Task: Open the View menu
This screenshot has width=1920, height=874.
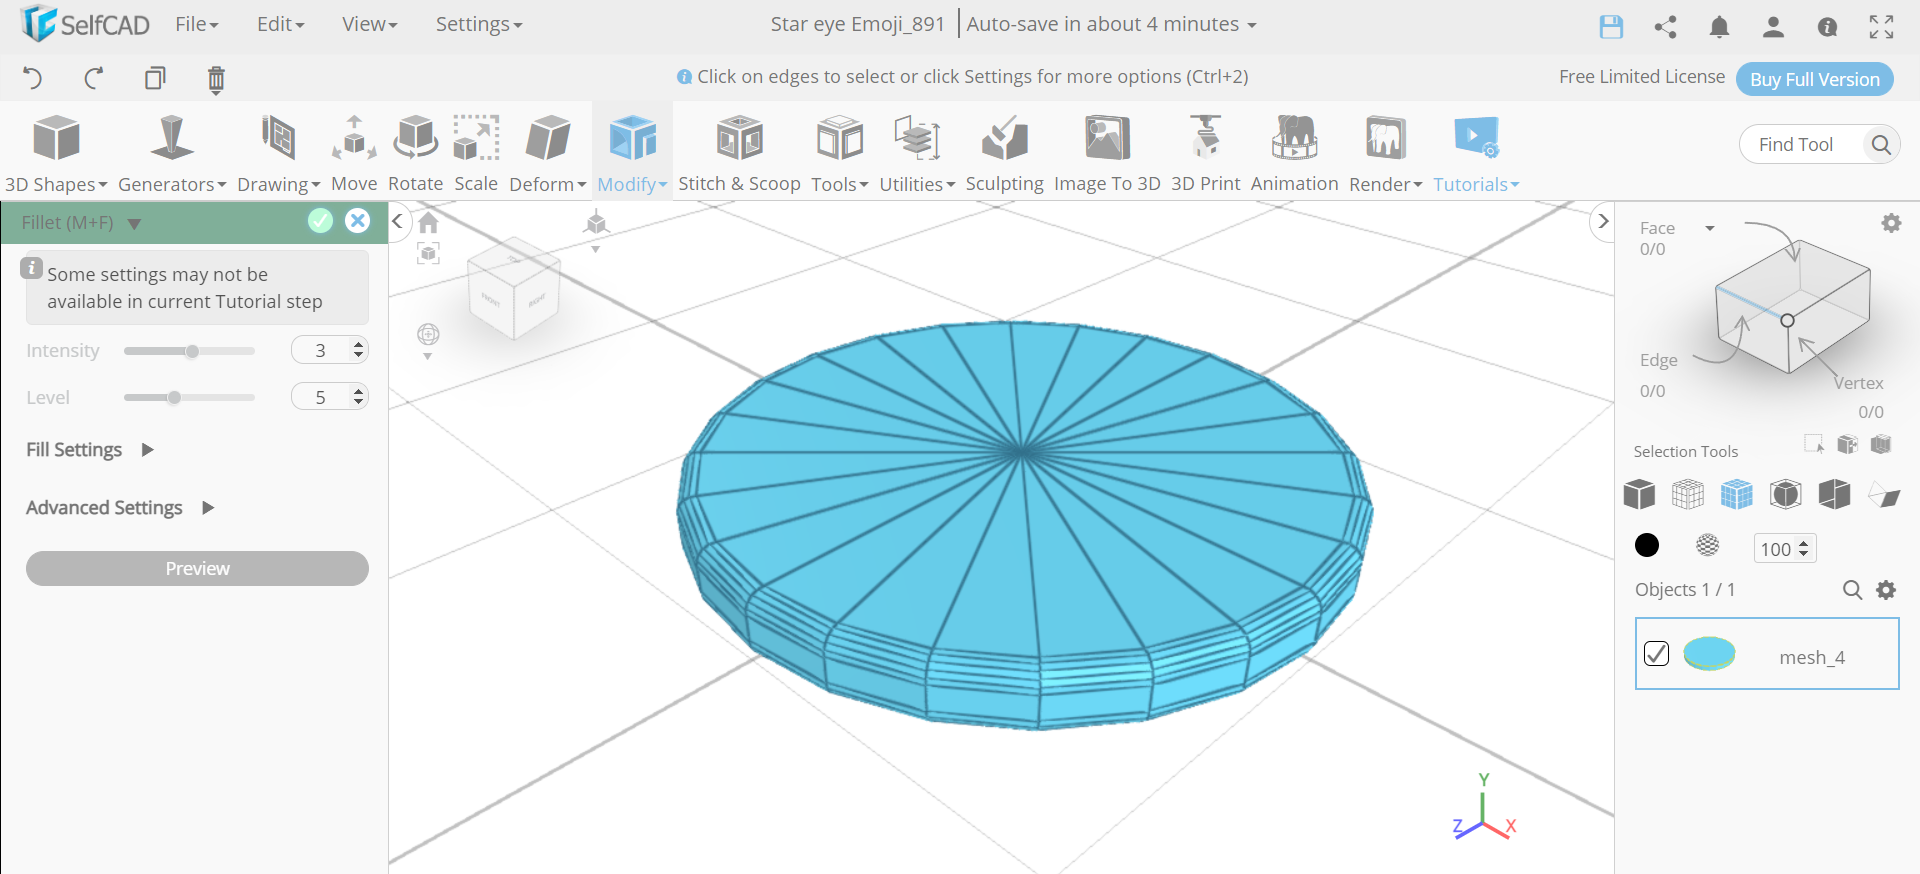Action: tap(369, 24)
